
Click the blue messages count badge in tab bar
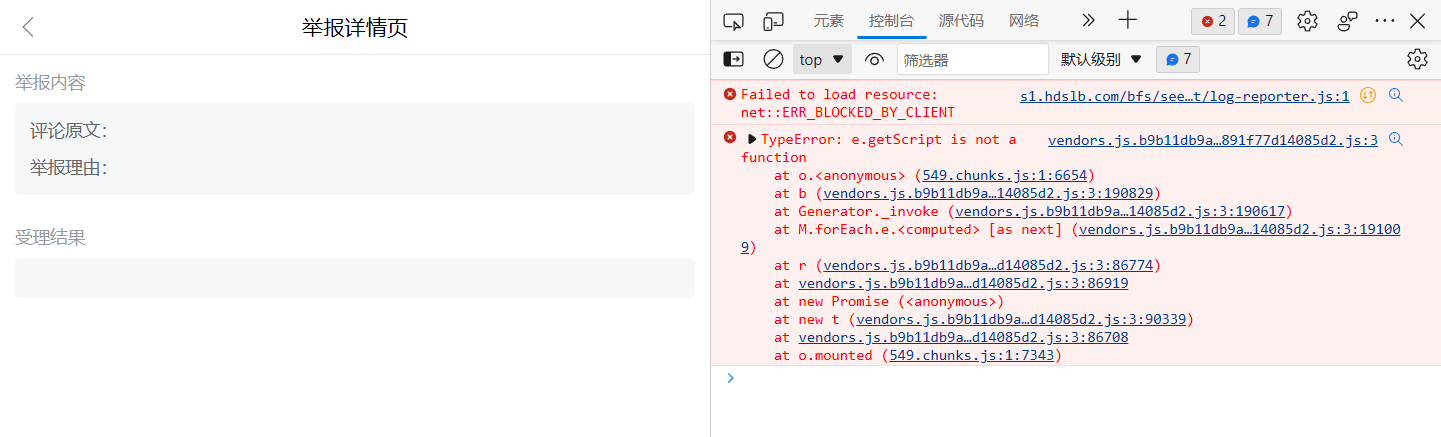pos(1260,21)
